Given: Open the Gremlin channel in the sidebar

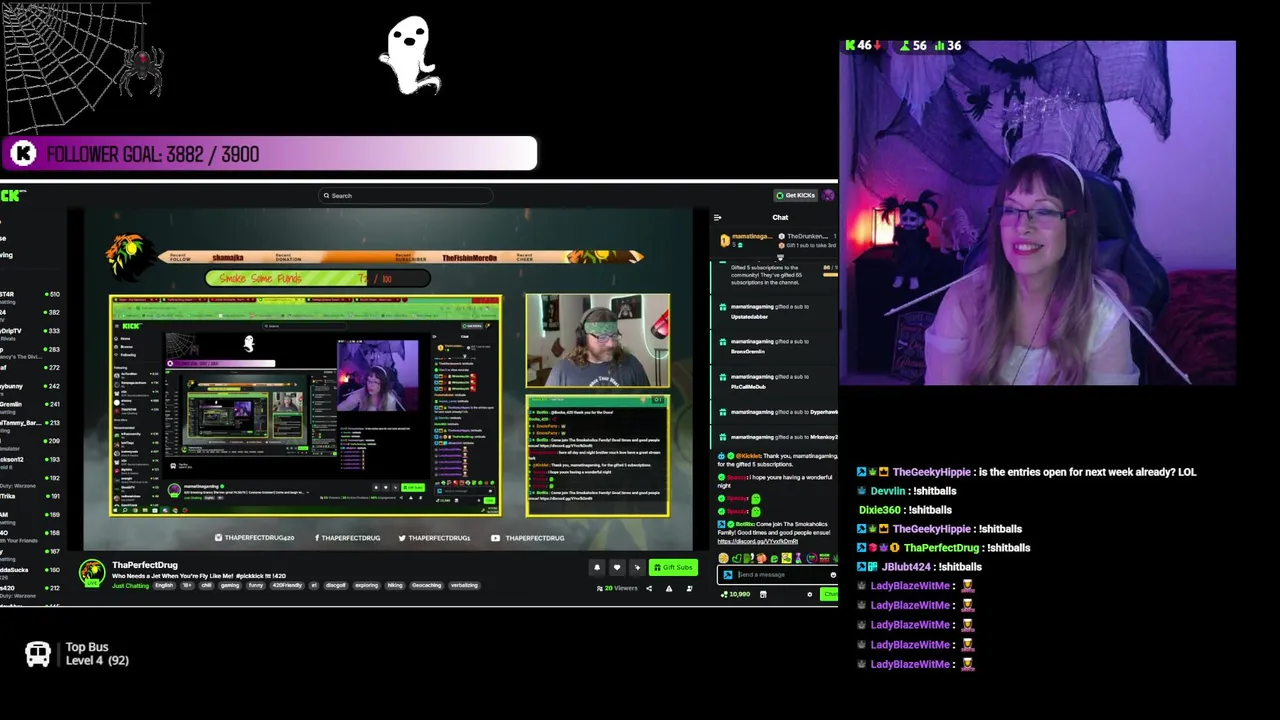Looking at the screenshot, I should [30, 405].
